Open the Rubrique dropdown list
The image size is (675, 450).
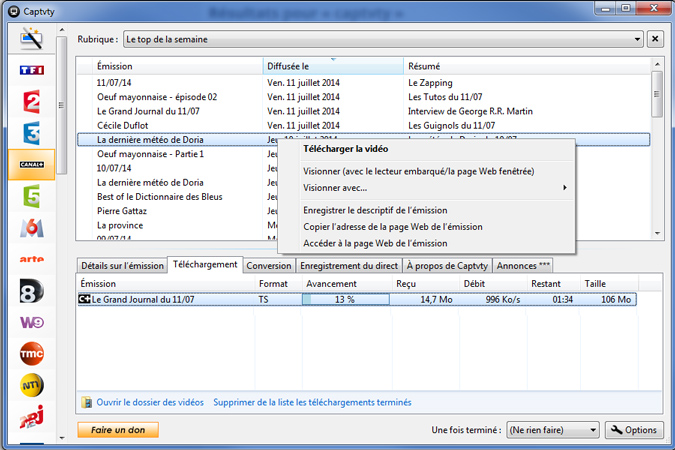pos(636,39)
